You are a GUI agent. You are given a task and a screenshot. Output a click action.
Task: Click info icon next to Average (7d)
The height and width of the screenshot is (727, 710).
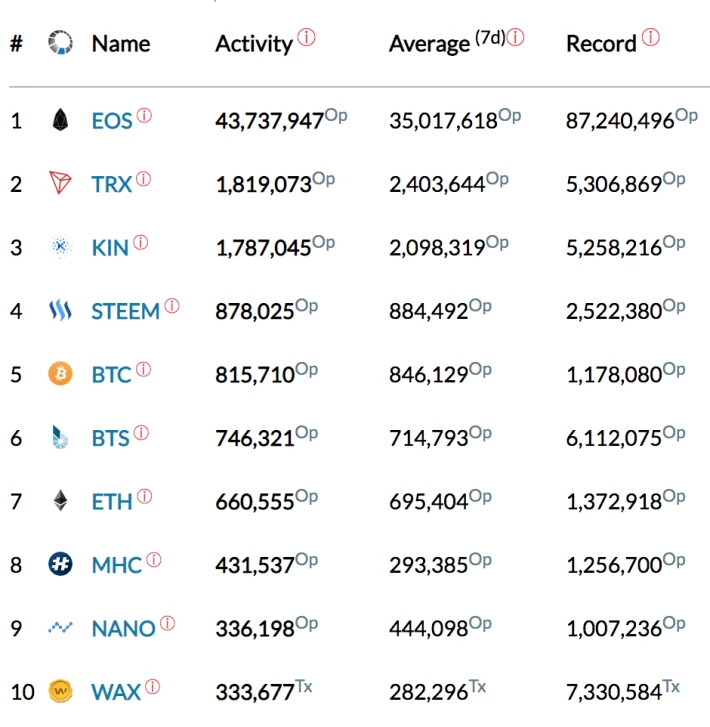(515, 37)
